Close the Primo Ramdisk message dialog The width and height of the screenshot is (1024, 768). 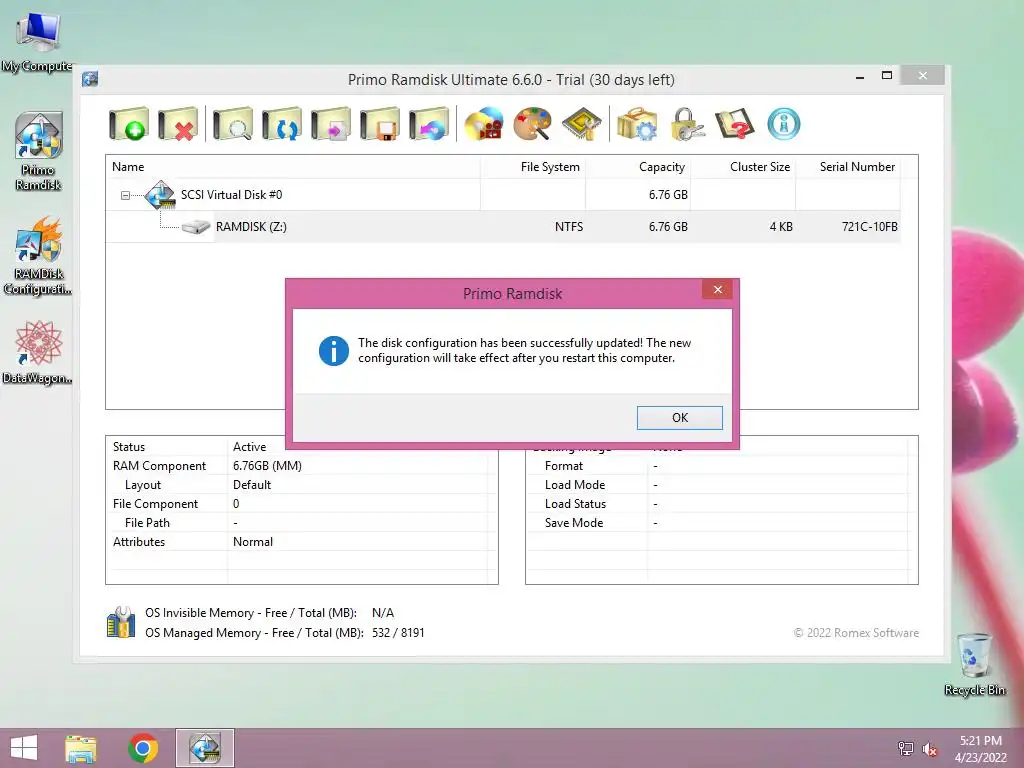click(718, 289)
